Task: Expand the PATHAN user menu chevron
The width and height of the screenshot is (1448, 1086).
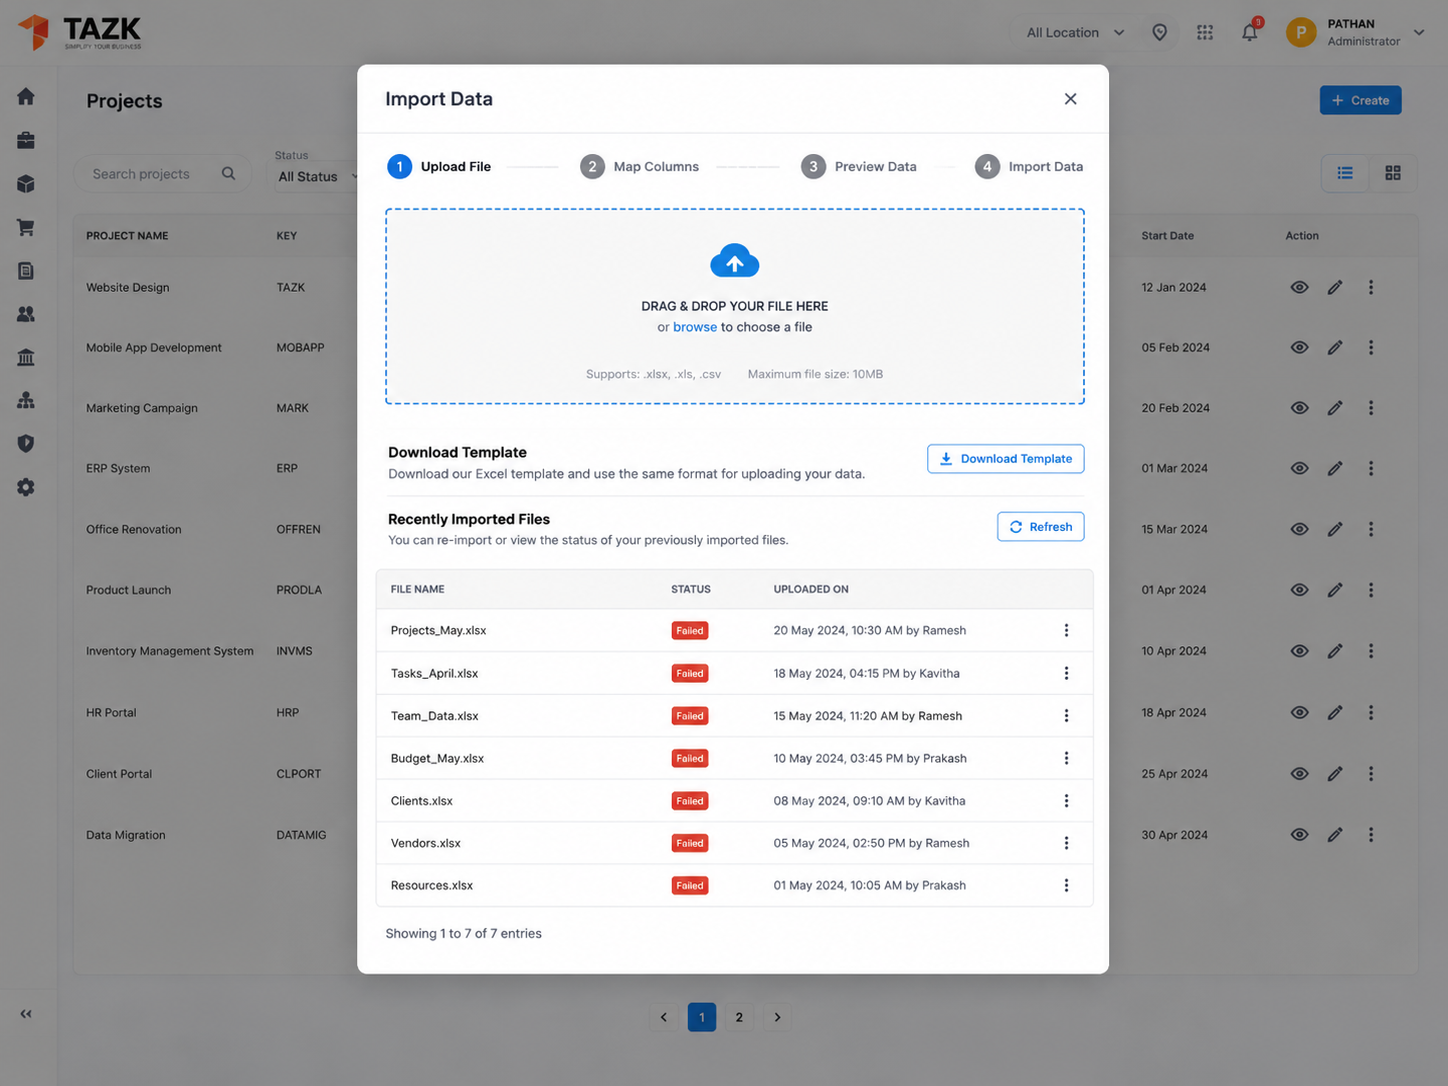Action: pyautogui.click(x=1419, y=33)
